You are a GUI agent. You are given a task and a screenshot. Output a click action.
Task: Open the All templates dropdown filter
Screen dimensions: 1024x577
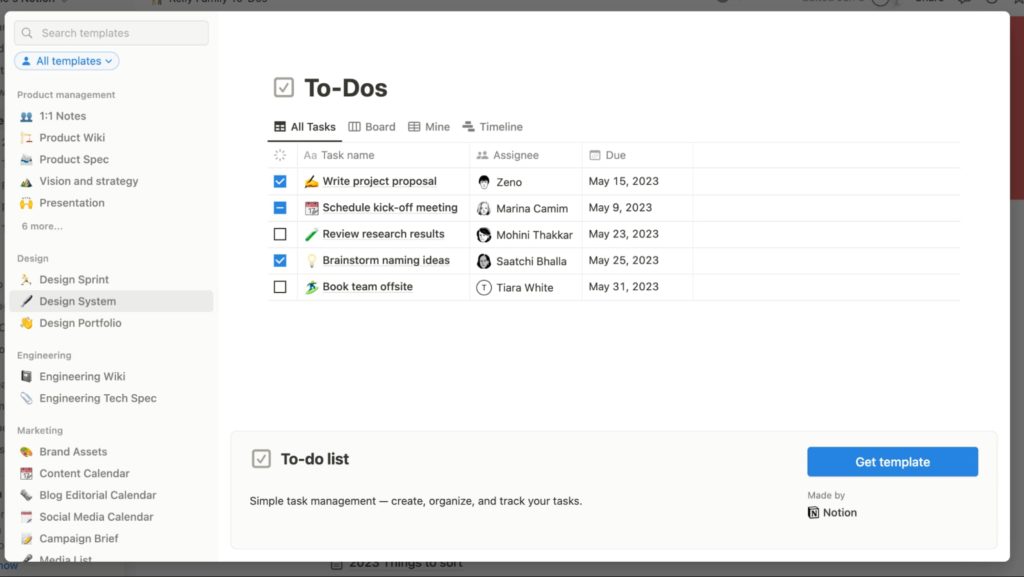[67, 61]
